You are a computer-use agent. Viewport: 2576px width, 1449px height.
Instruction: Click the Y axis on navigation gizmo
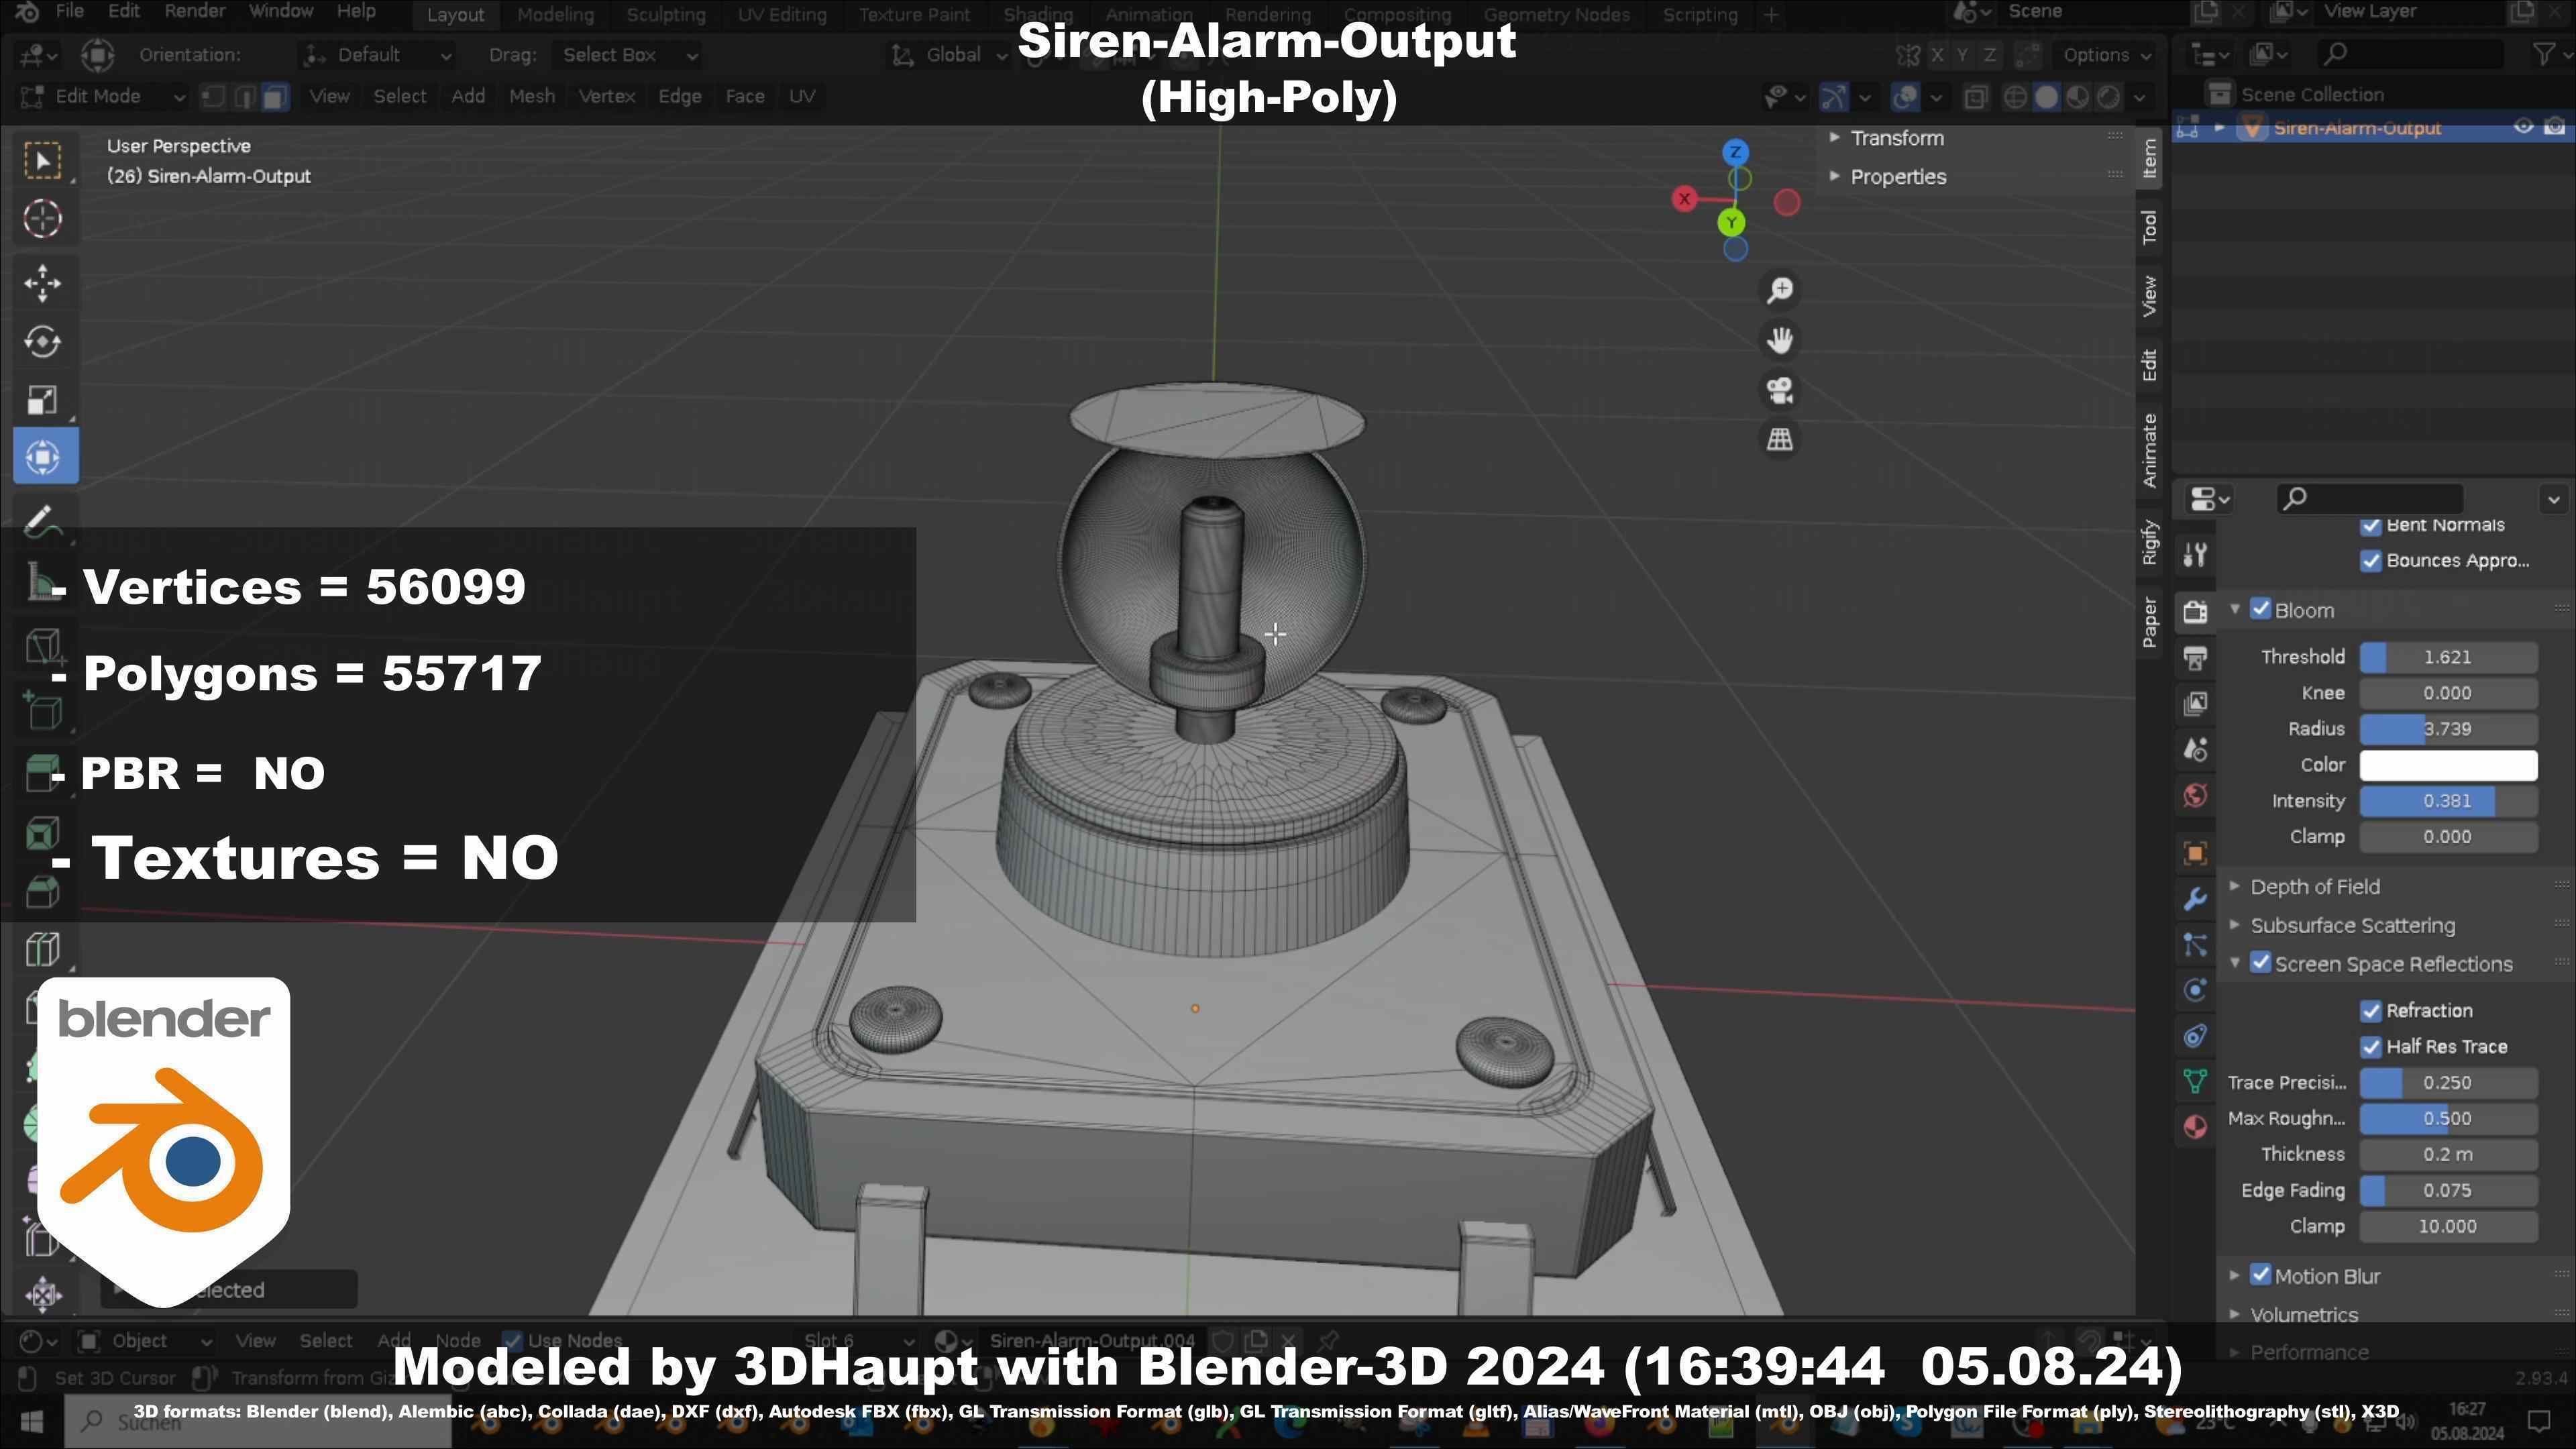(1731, 222)
